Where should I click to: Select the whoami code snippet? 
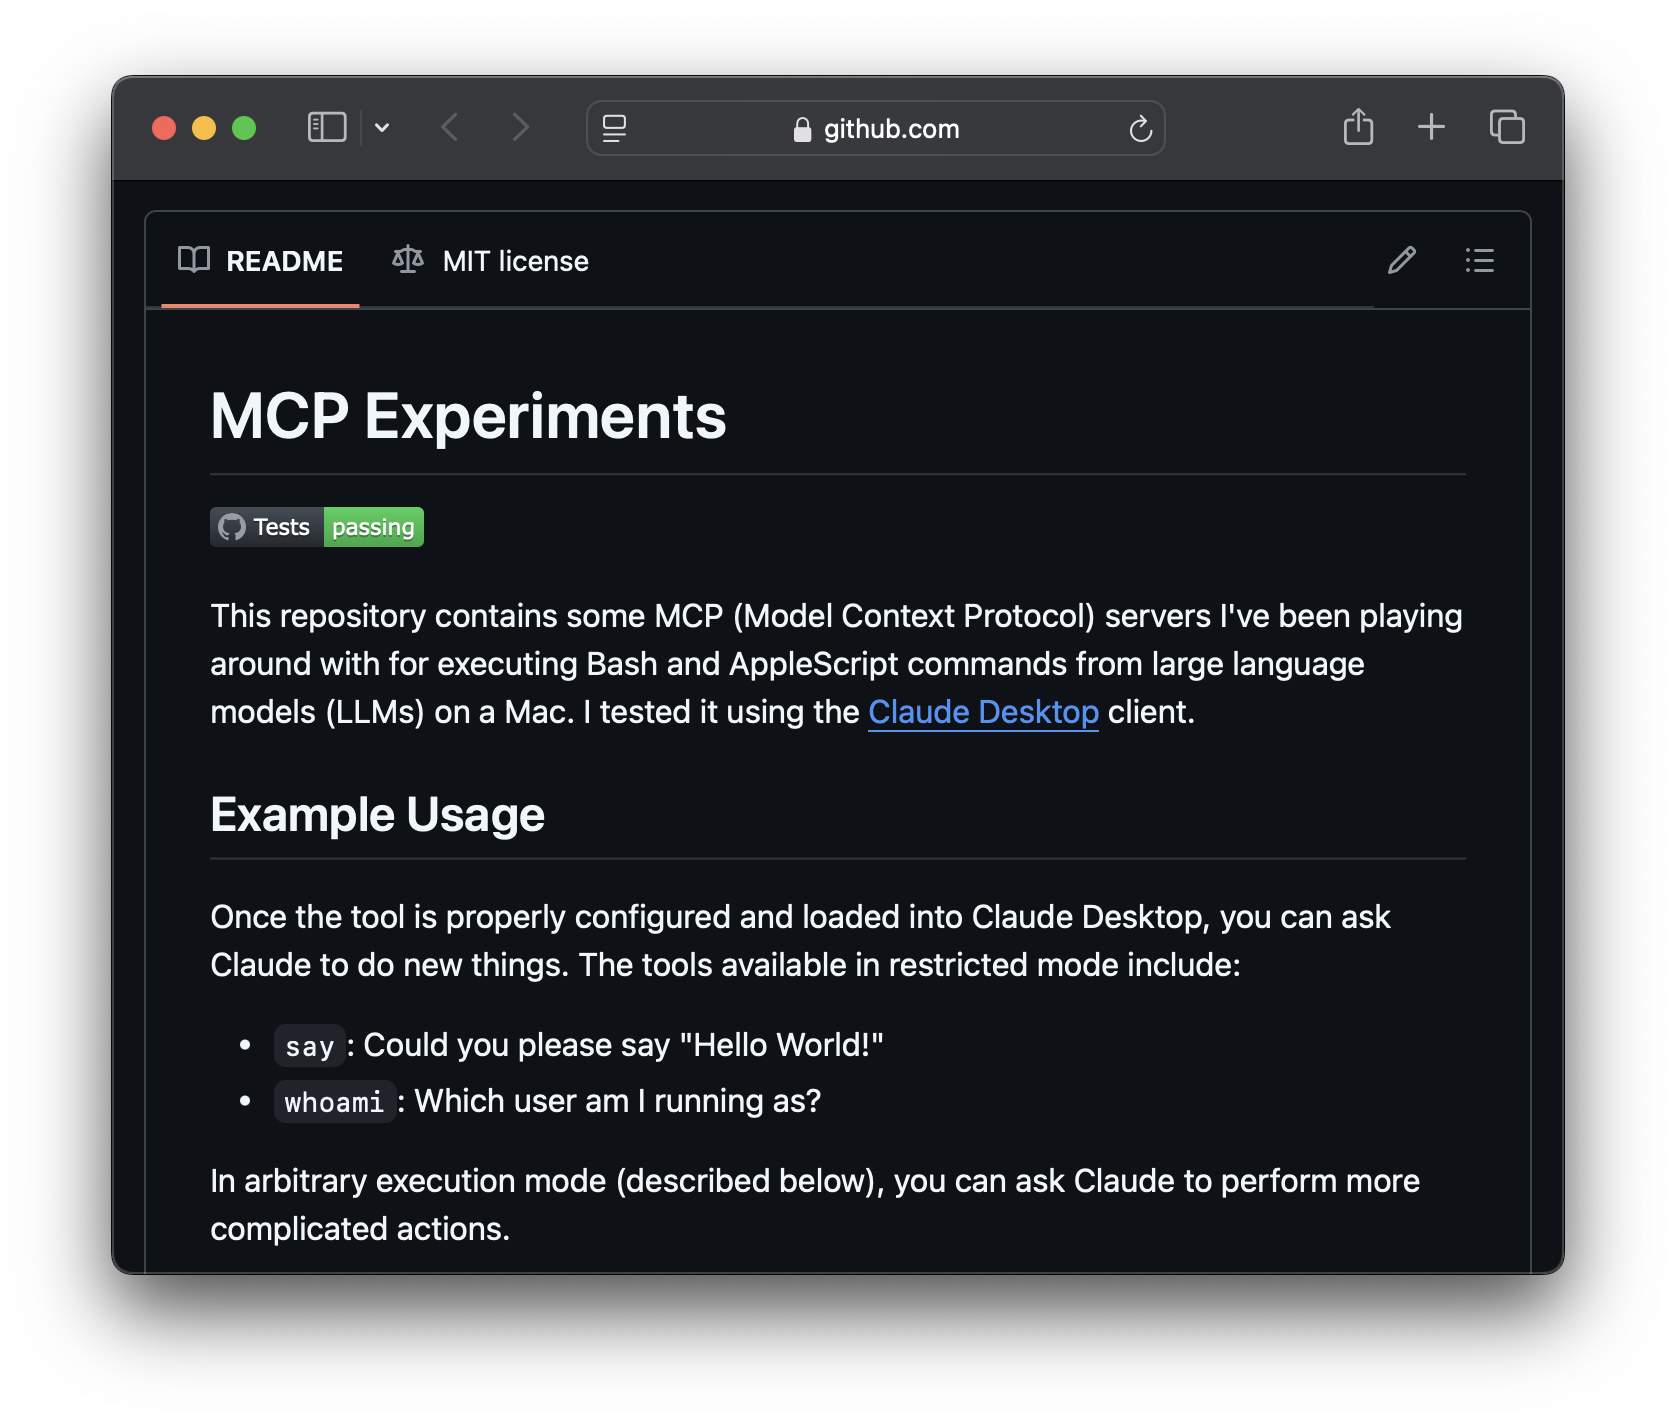coord(334,1102)
